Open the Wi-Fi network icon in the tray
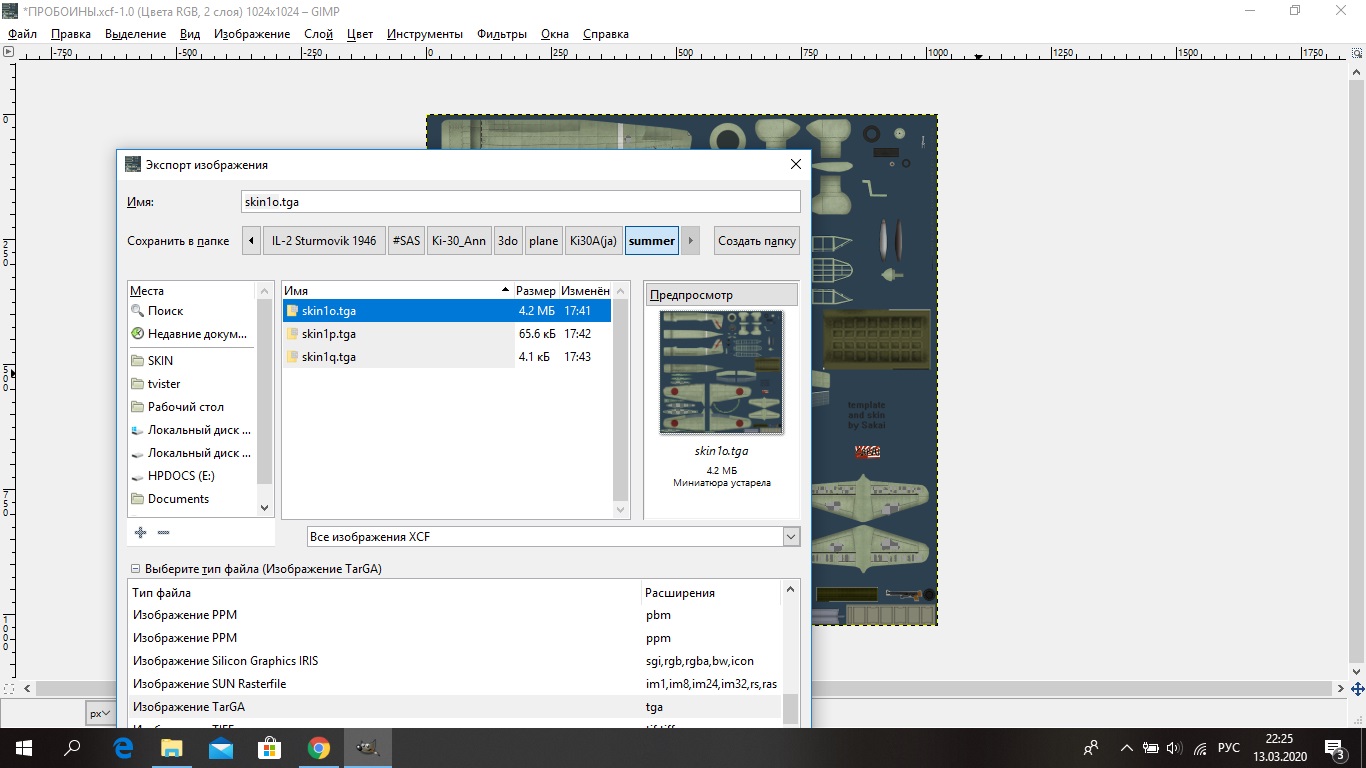 coord(1199,748)
